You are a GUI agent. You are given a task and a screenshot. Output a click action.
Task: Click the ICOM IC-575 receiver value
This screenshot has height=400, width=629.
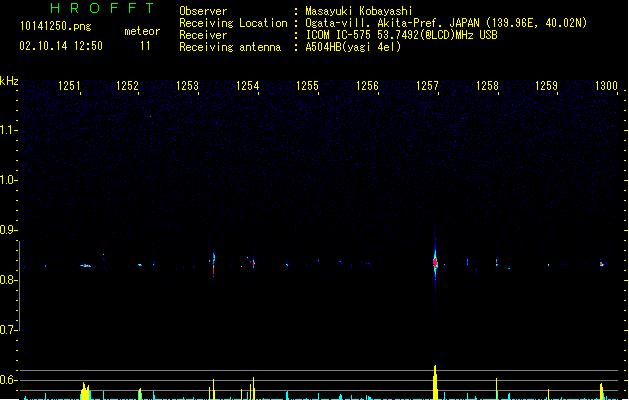[x=402, y=35]
